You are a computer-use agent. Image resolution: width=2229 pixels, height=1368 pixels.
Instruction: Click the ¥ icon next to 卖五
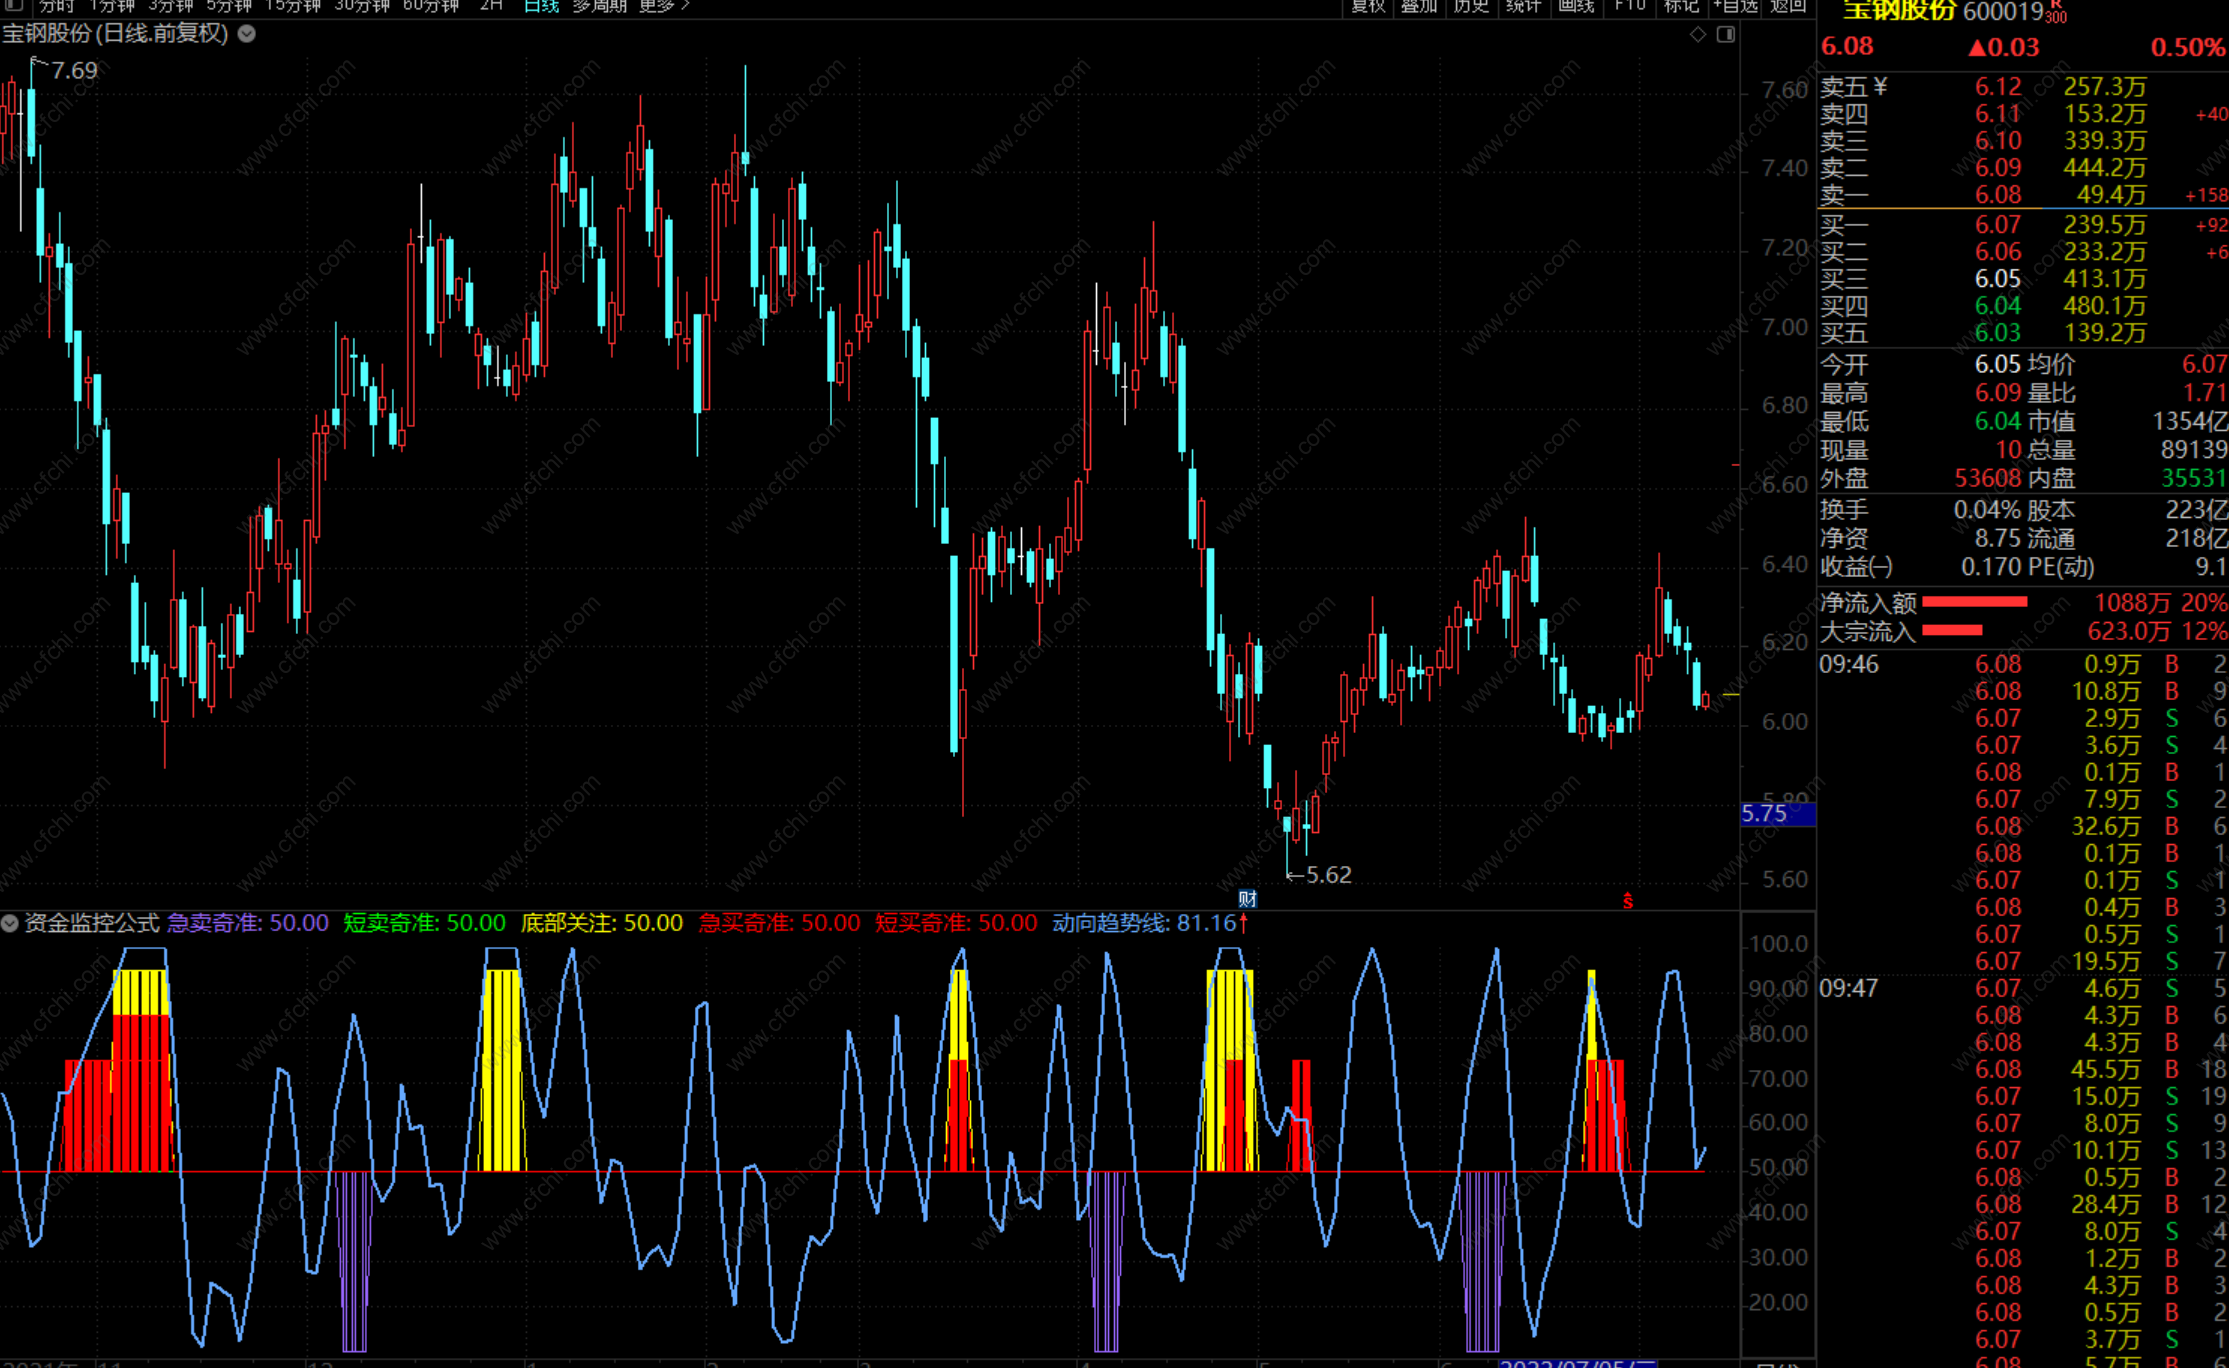[1880, 87]
